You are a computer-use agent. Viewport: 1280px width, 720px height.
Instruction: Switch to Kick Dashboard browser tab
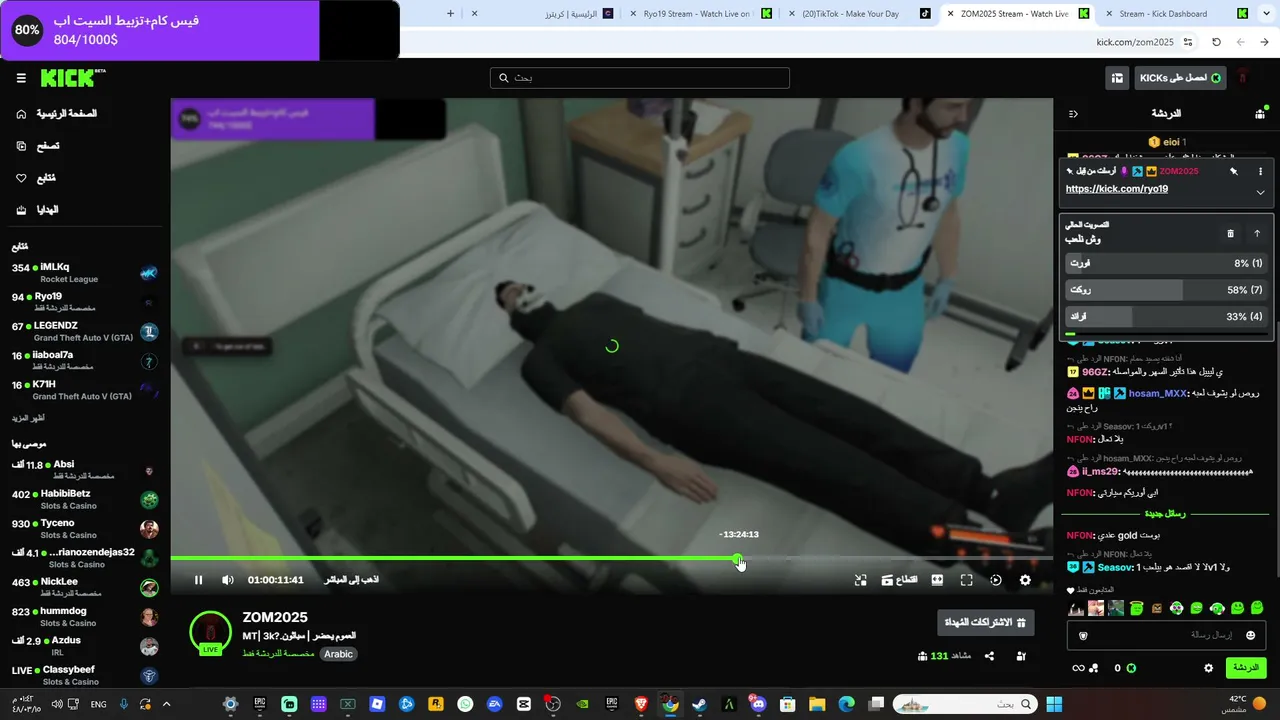click(x=1175, y=14)
